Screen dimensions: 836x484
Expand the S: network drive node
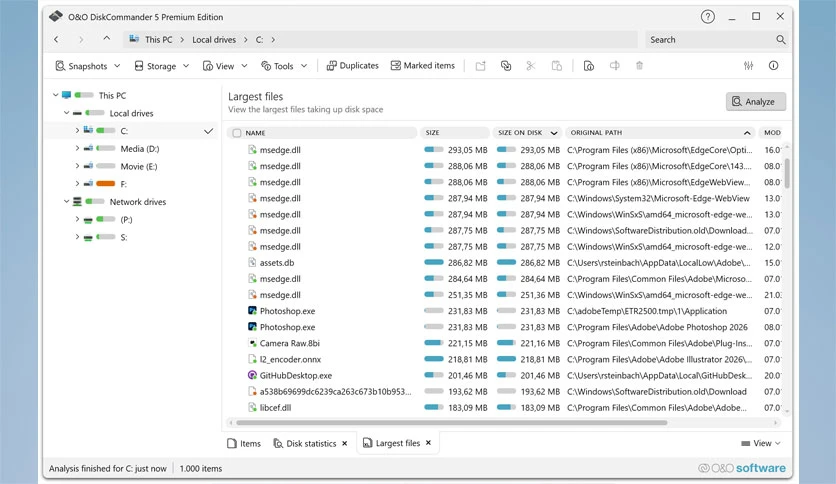pos(77,237)
